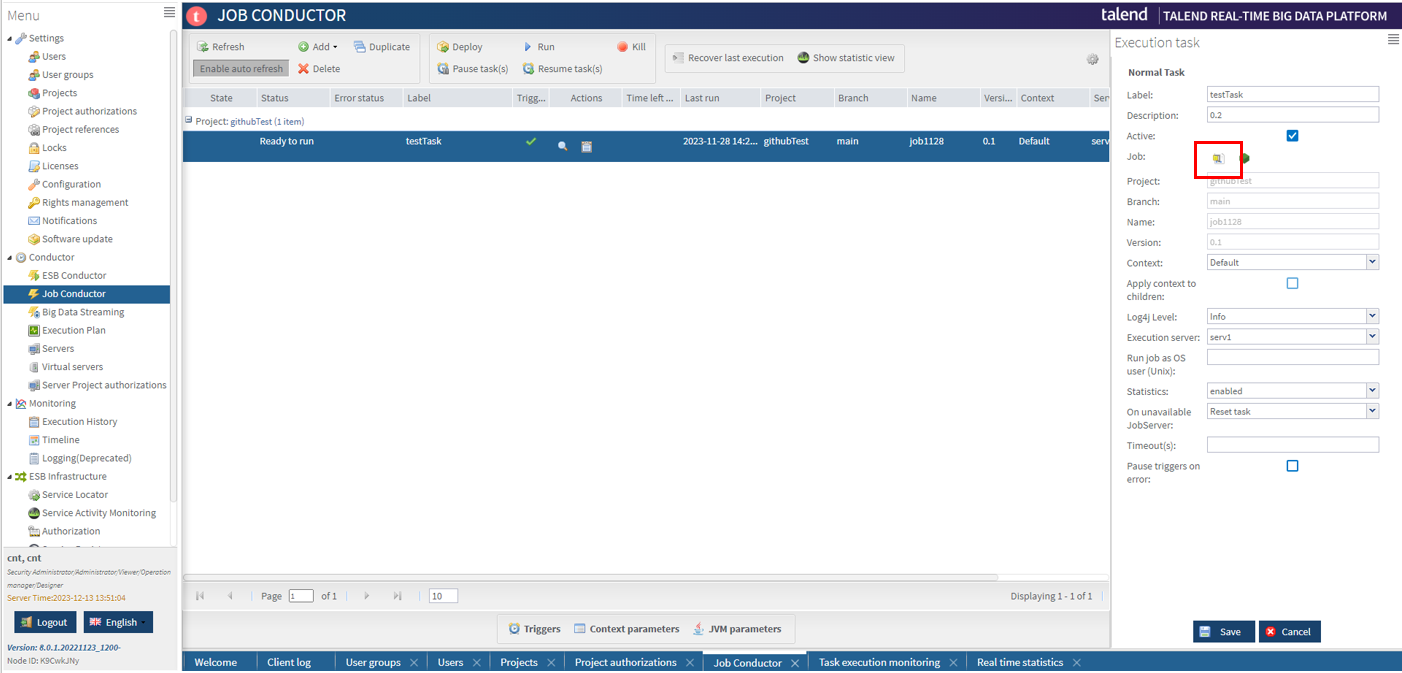Switch to the Client log tab
Screen dimensions: 1402x673
289,662
